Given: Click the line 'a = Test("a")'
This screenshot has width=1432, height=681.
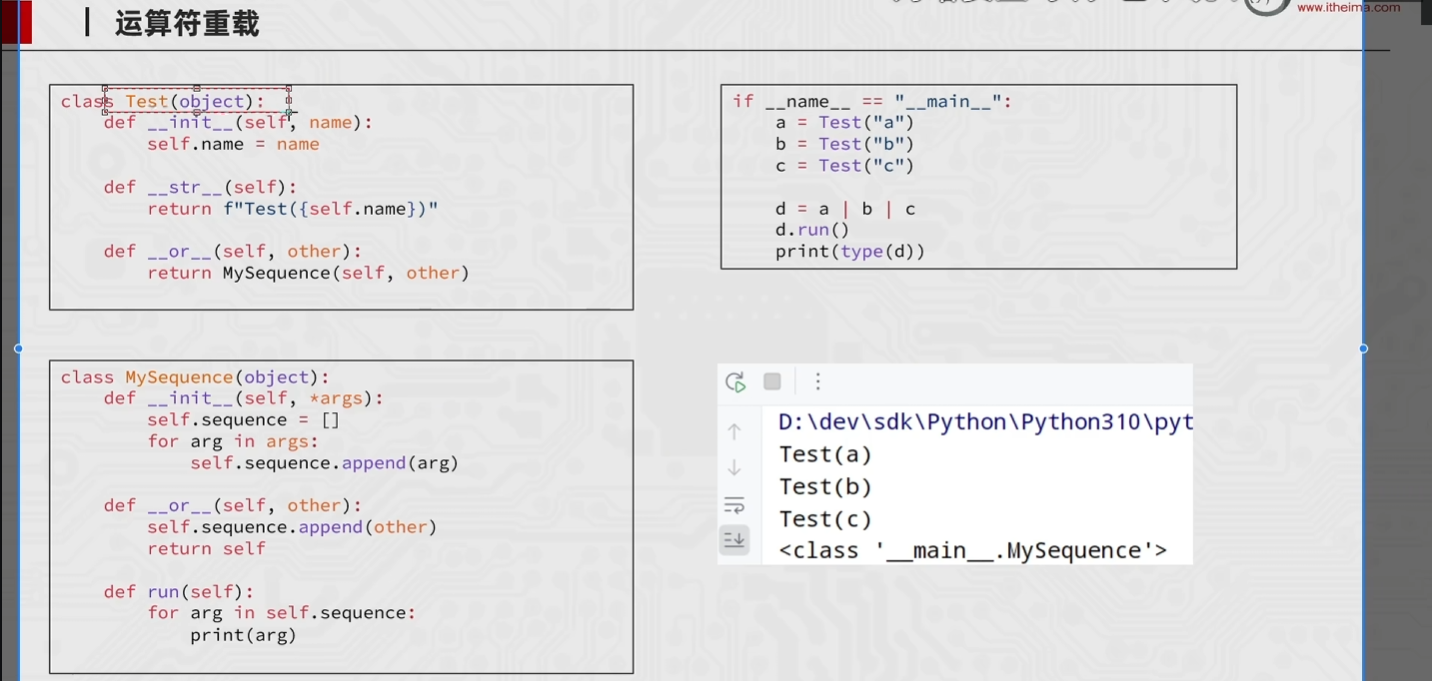Looking at the screenshot, I should (x=845, y=122).
